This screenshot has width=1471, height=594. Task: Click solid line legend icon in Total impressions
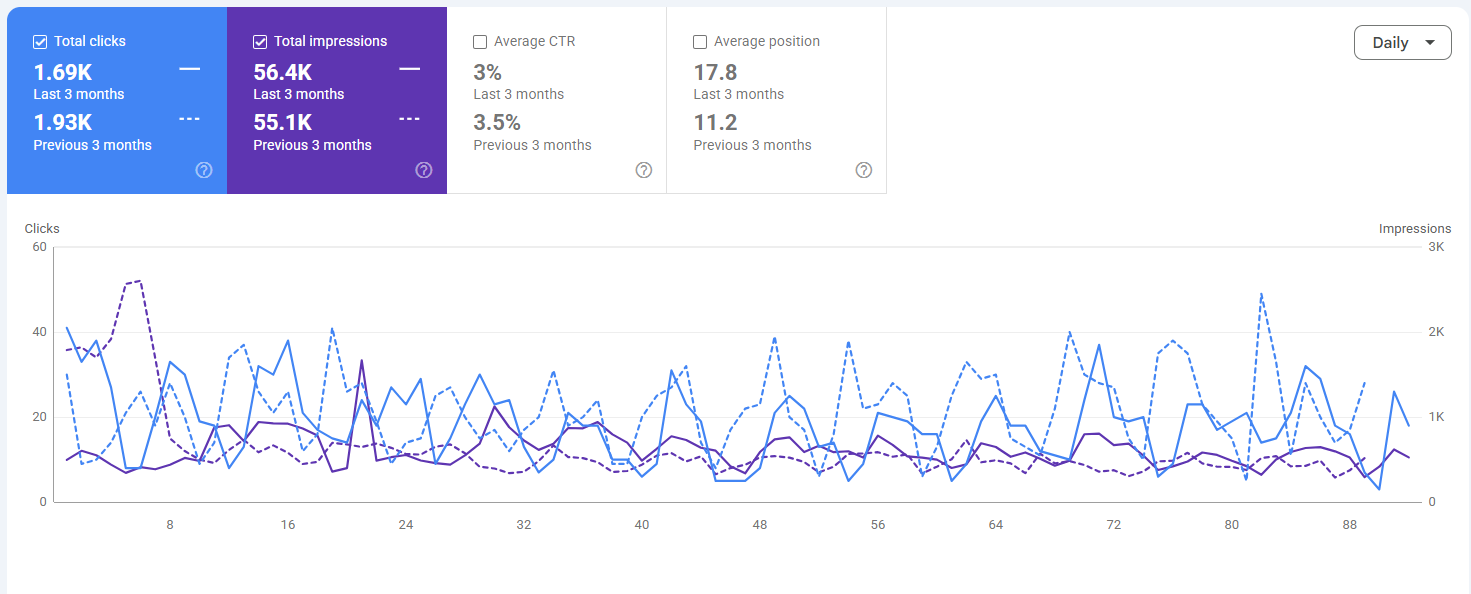click(409, 69)
